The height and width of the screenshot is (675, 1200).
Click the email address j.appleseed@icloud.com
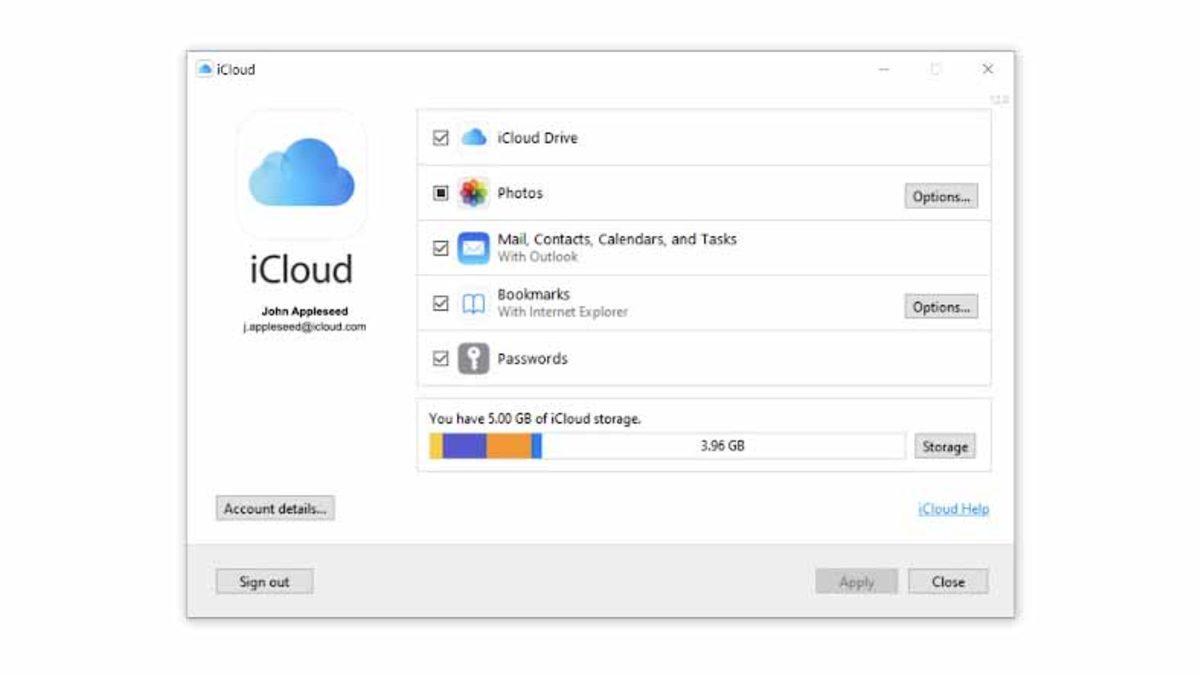click(x=301, y=326)
